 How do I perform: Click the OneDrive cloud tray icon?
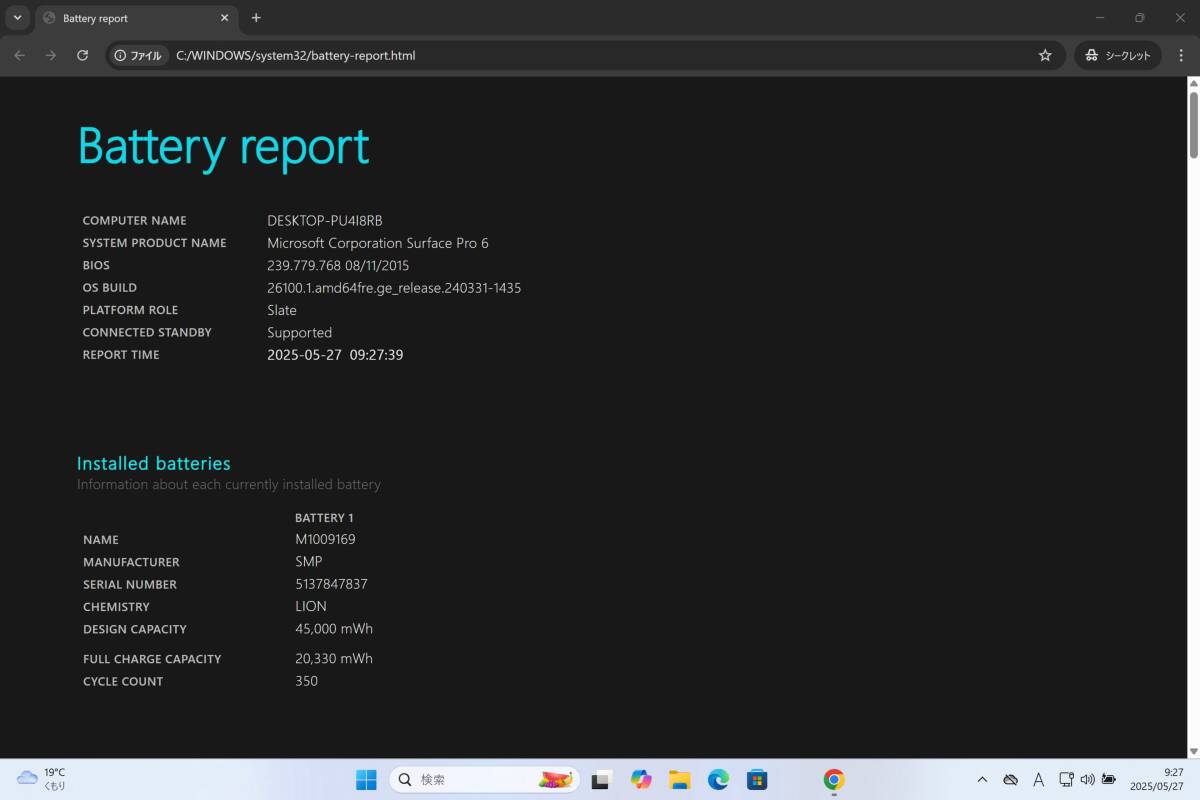[x=1010, y=779]
